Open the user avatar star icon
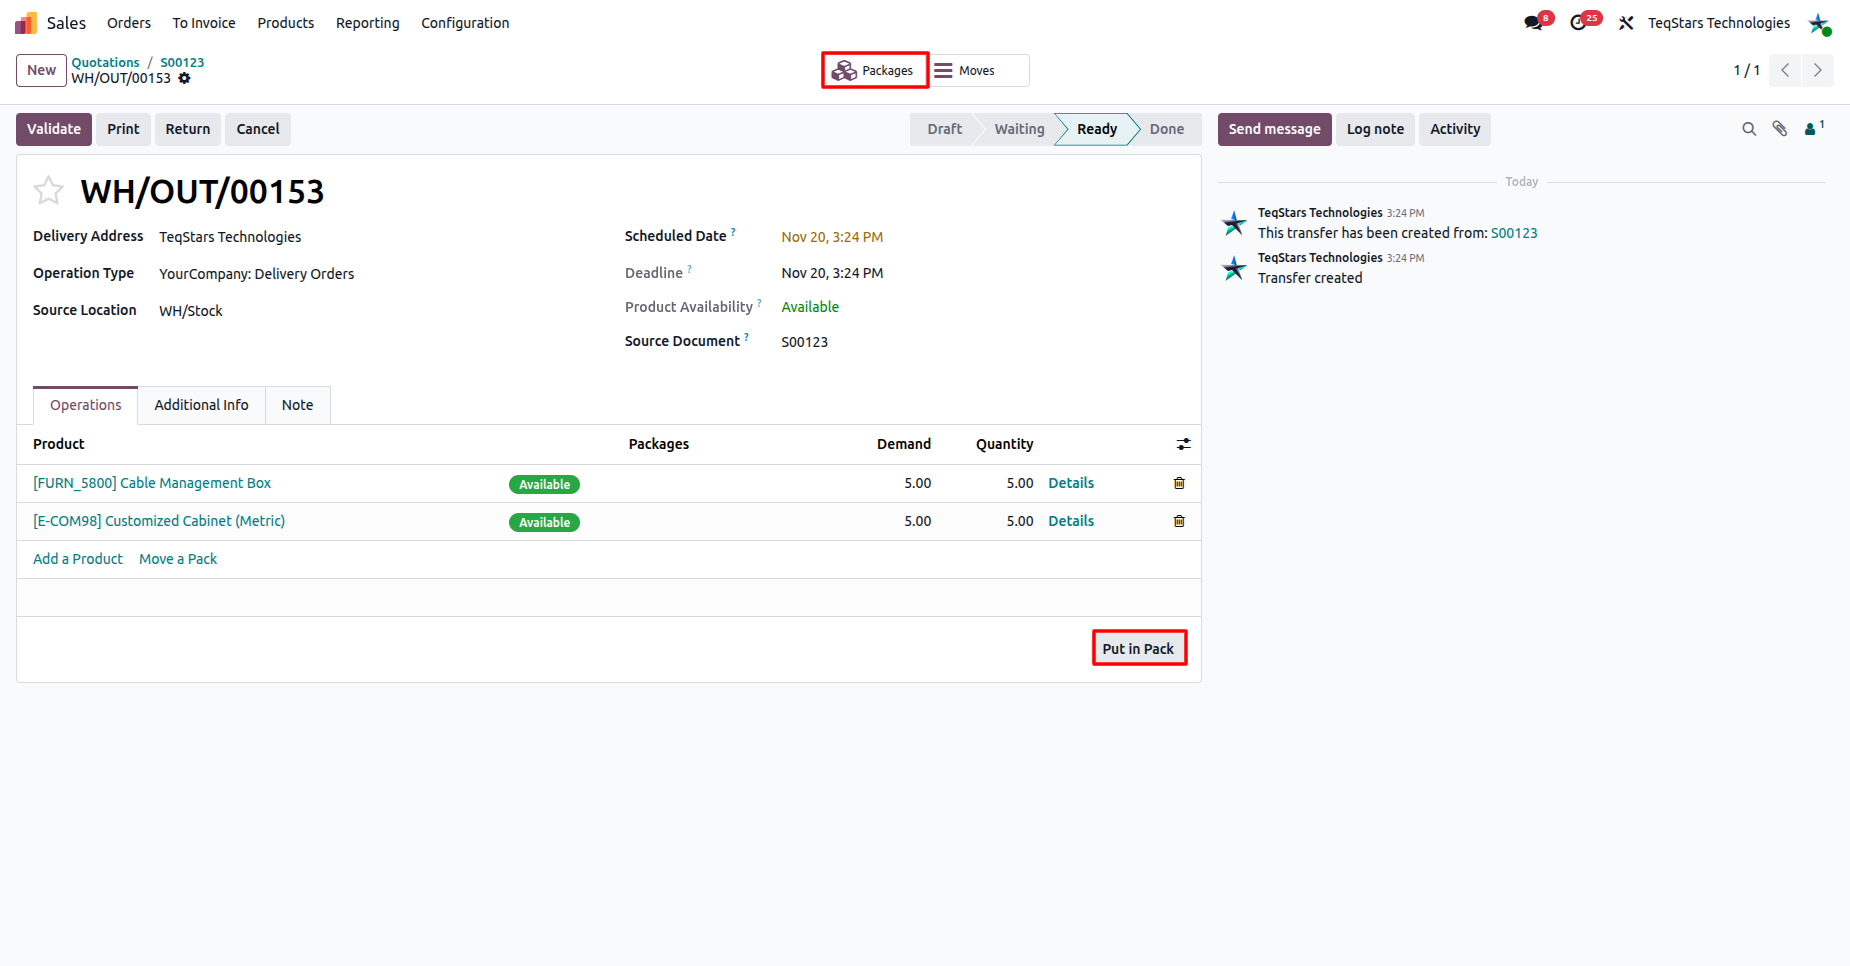 coord(1819,23)
